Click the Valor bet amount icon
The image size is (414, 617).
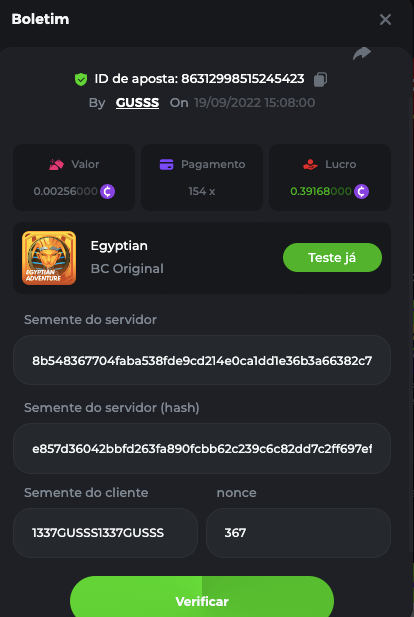click(57, 164)
